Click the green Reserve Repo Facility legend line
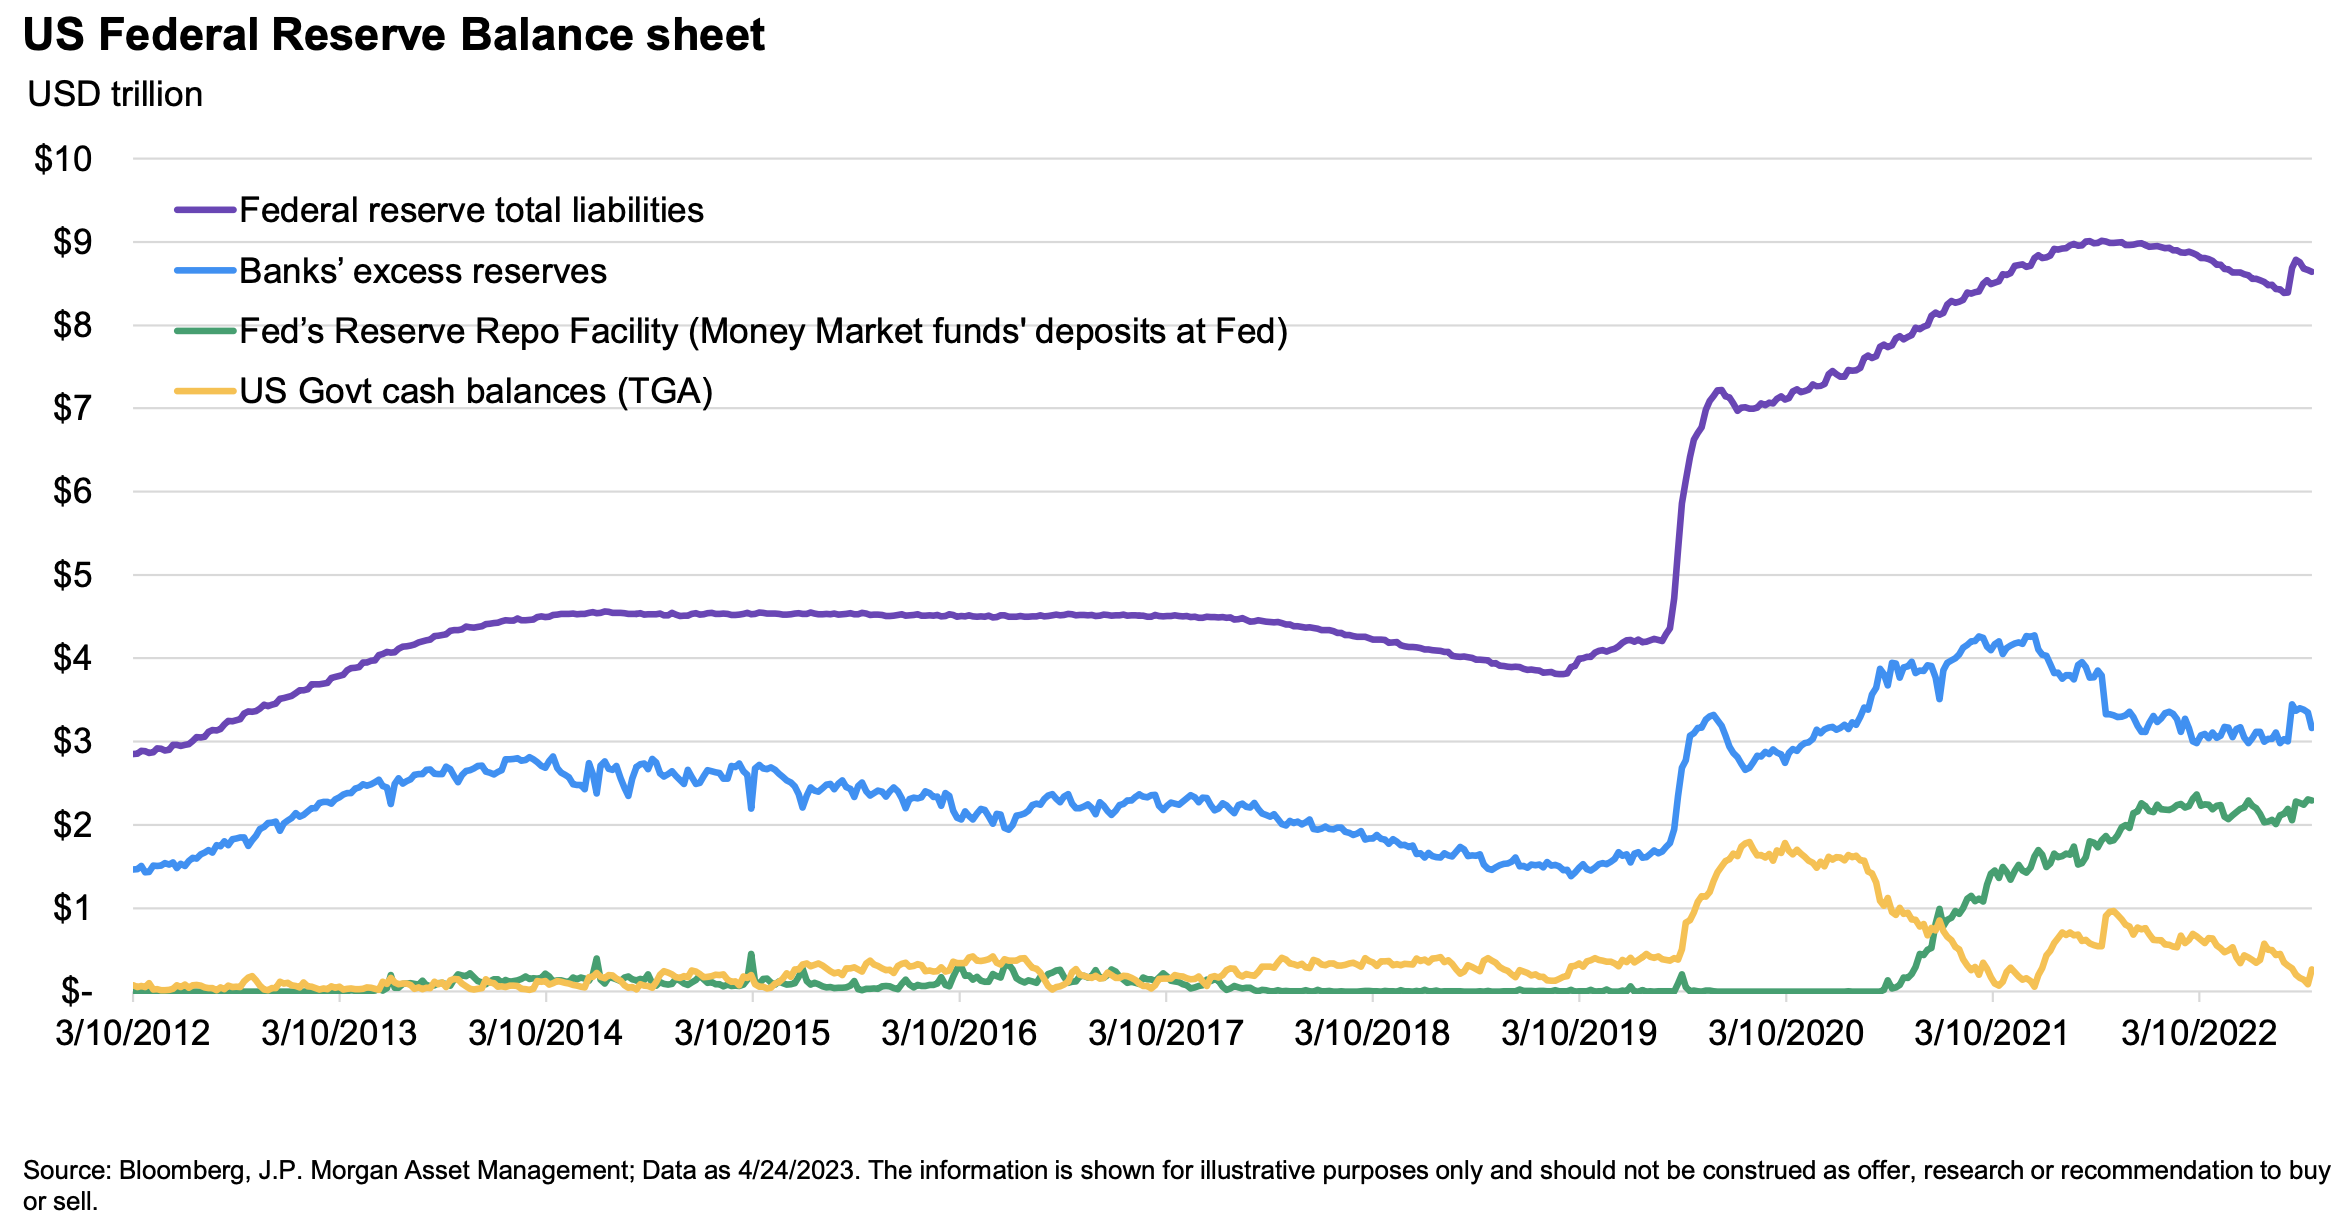Viewport: 2350px width, 1224px height. click(206, 331)
